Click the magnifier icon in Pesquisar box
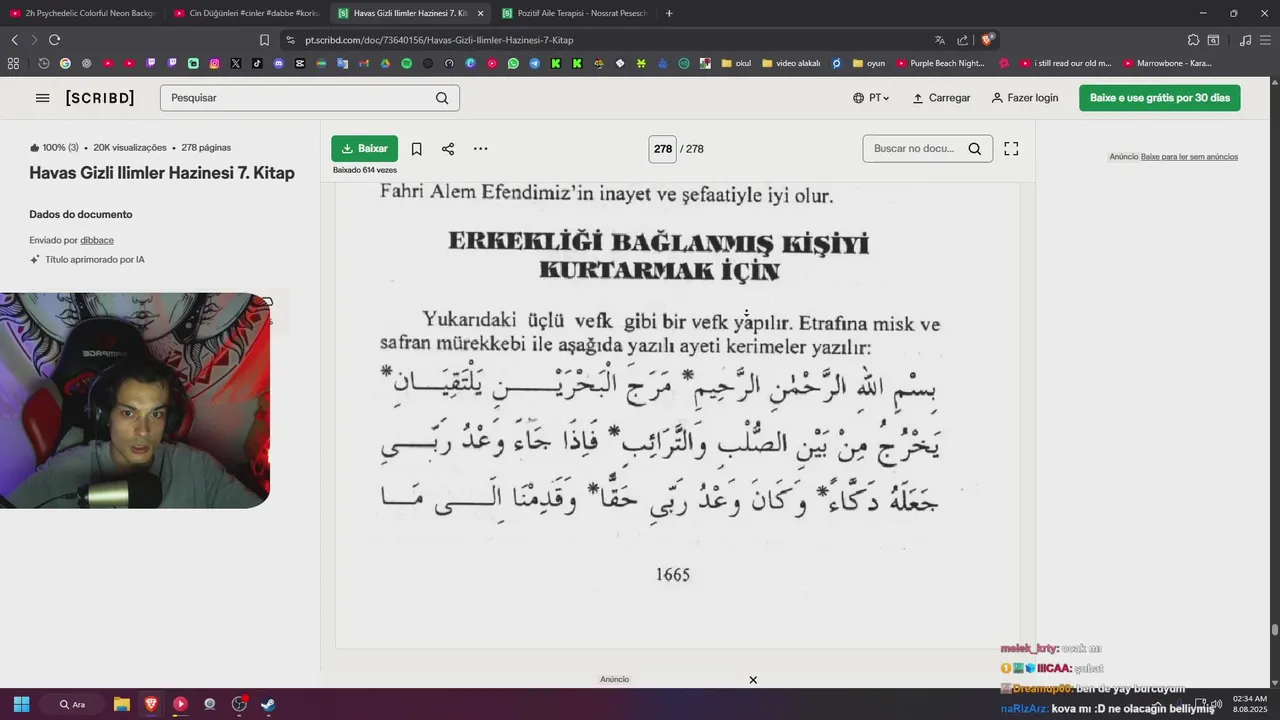 click(442, 98)
